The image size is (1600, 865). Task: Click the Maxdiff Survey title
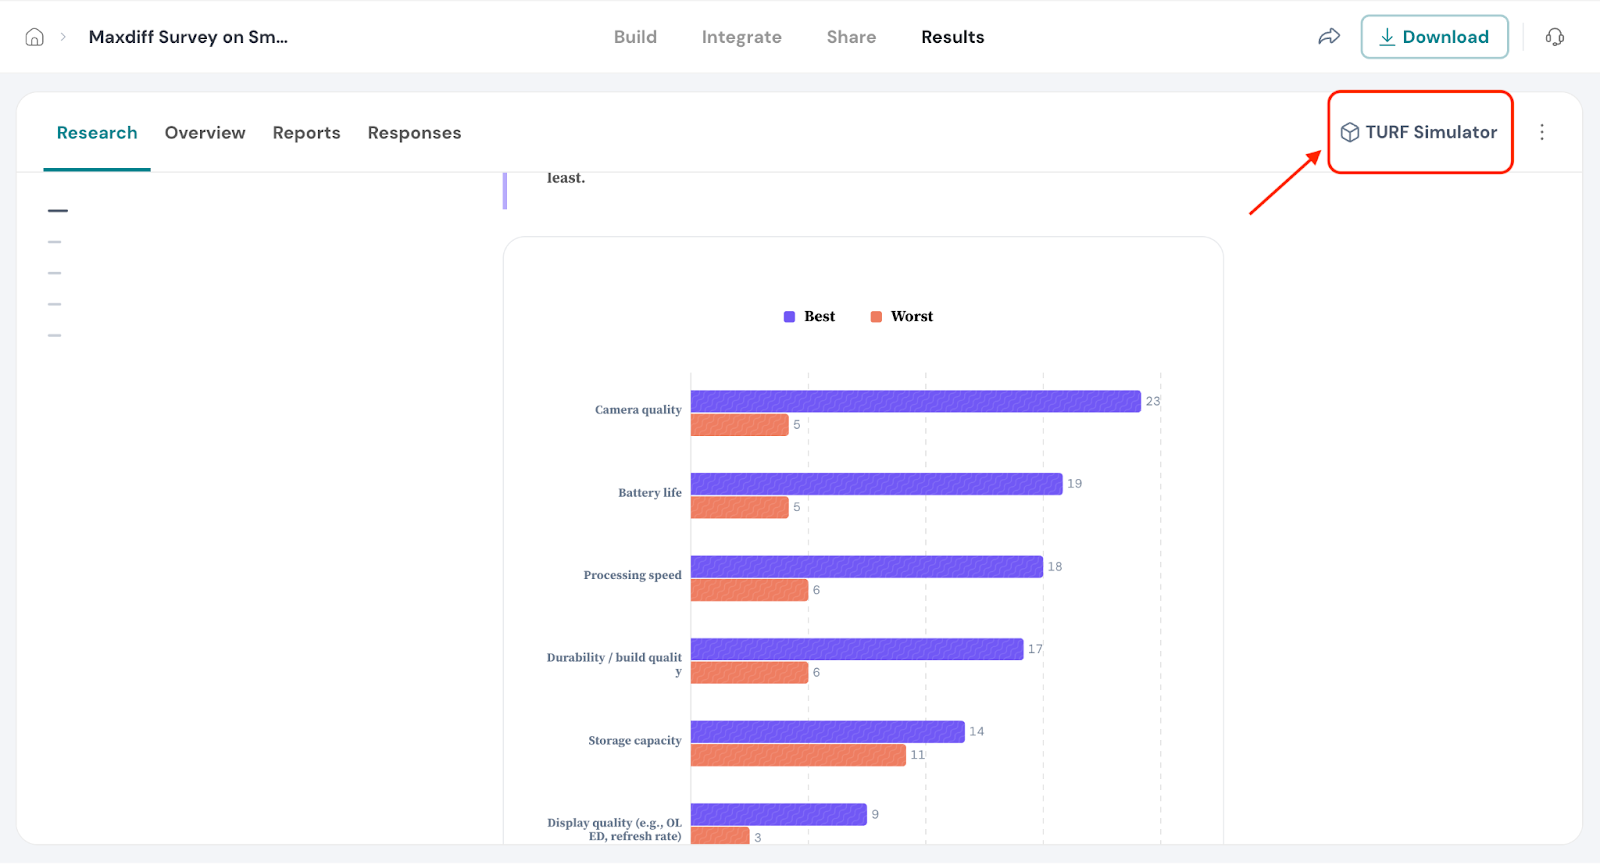point(188,37)
